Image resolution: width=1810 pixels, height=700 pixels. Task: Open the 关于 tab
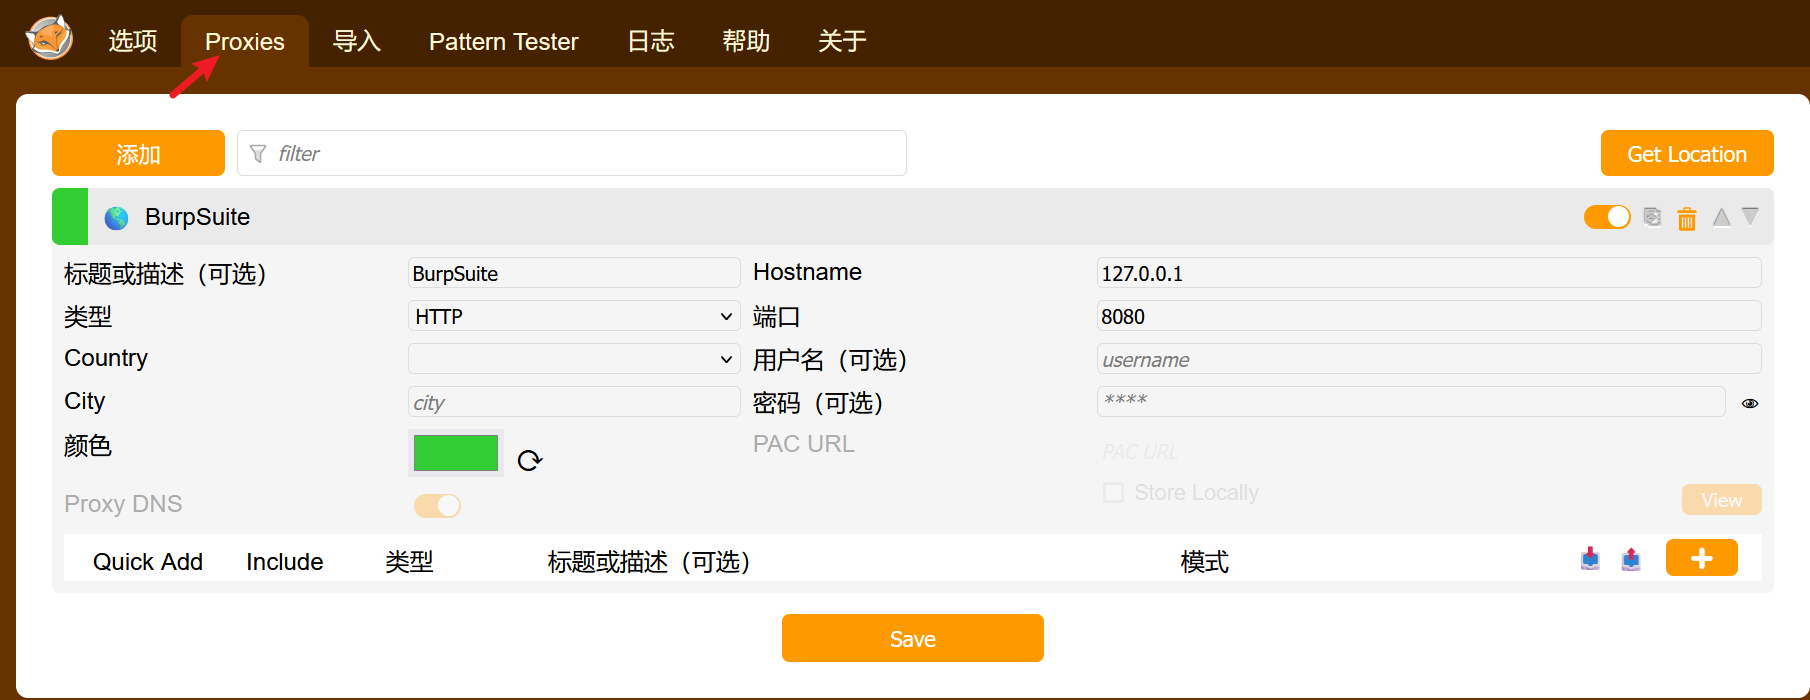pyautogui.click(x=842, y=41)
